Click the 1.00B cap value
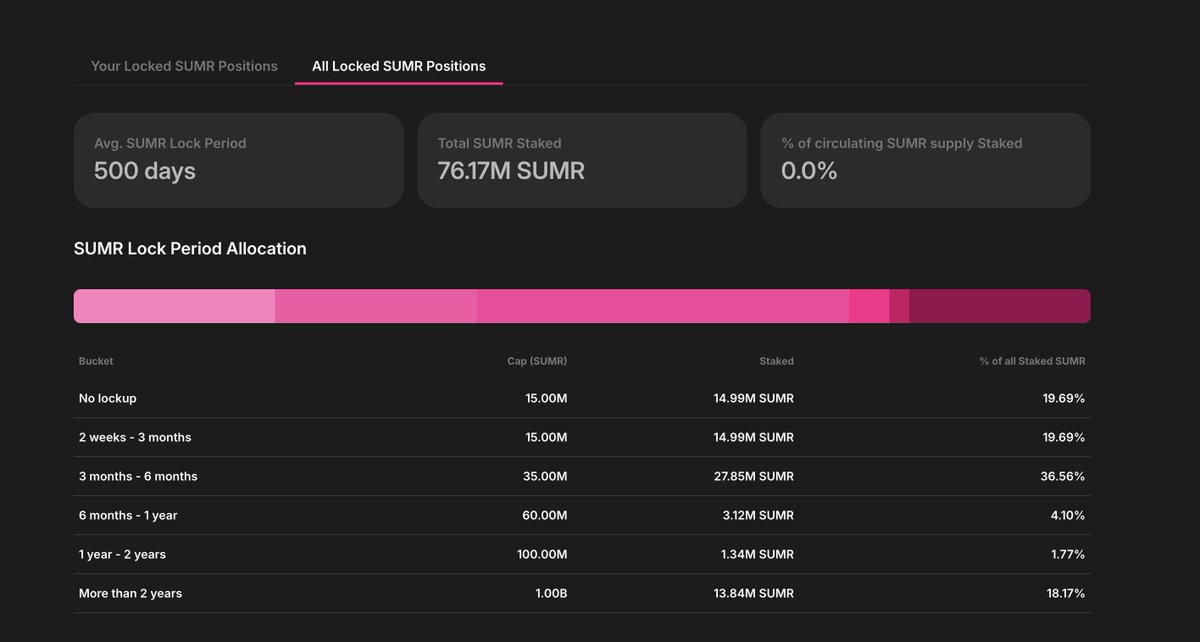Viewport: 1200px width, 642px height. (550, 593)
